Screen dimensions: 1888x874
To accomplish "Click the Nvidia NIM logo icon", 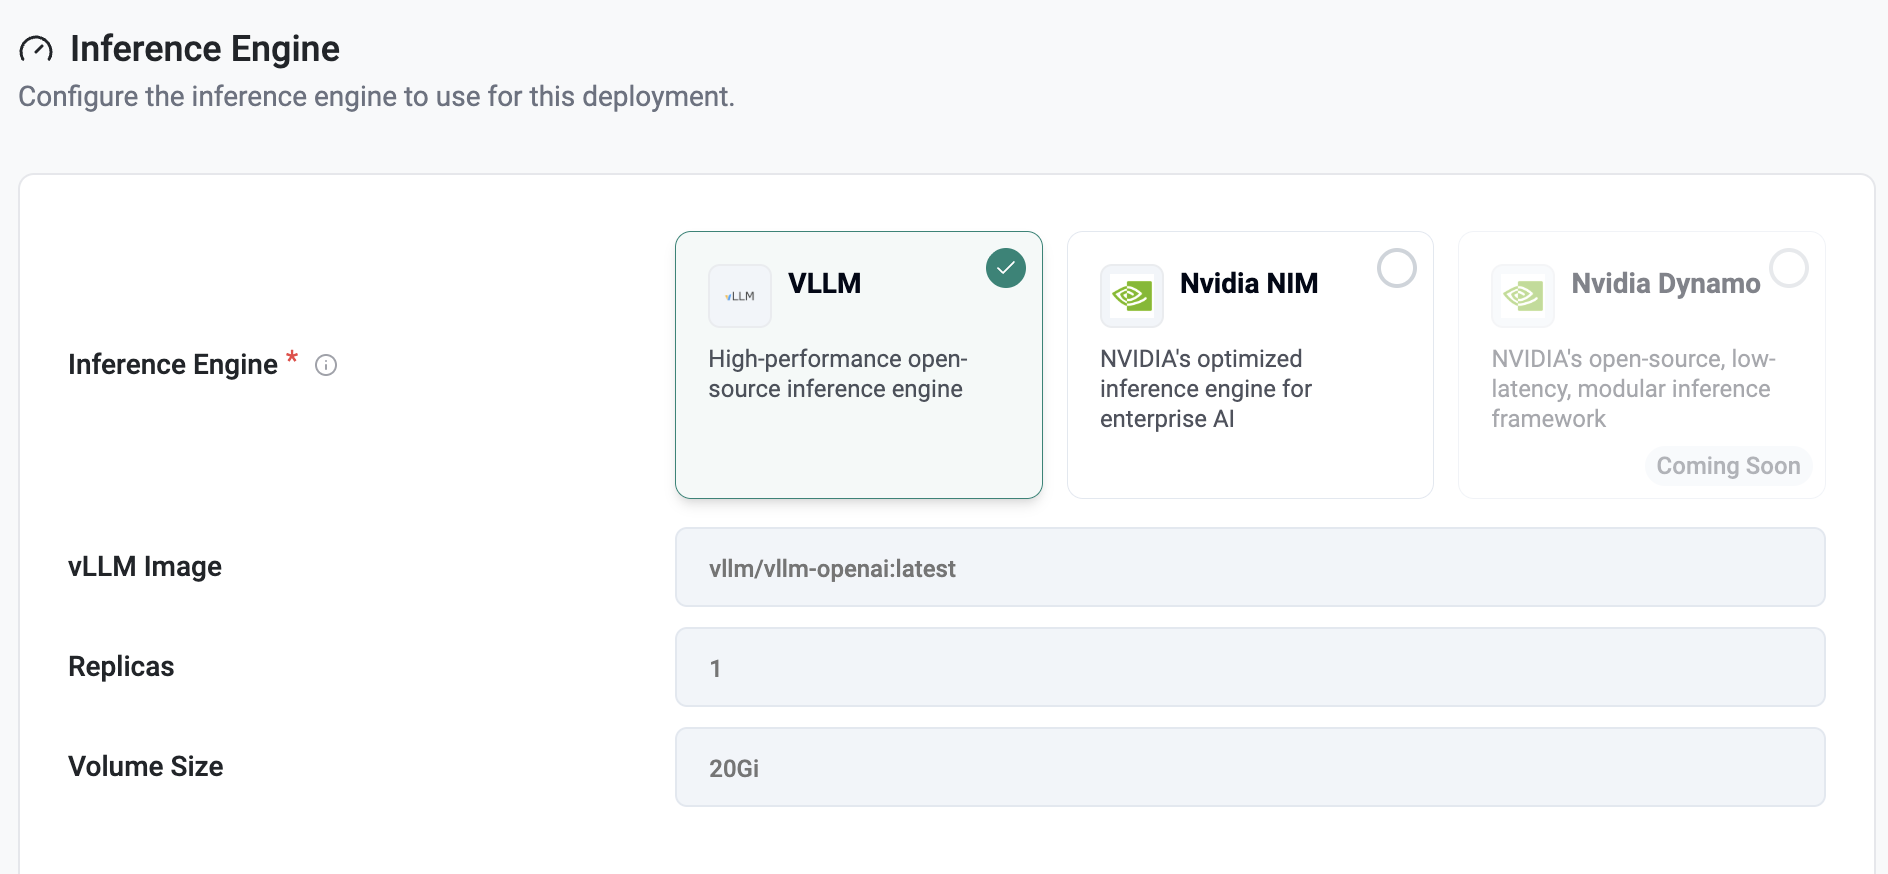I will pyautogui.click(x=1131, y=296).
